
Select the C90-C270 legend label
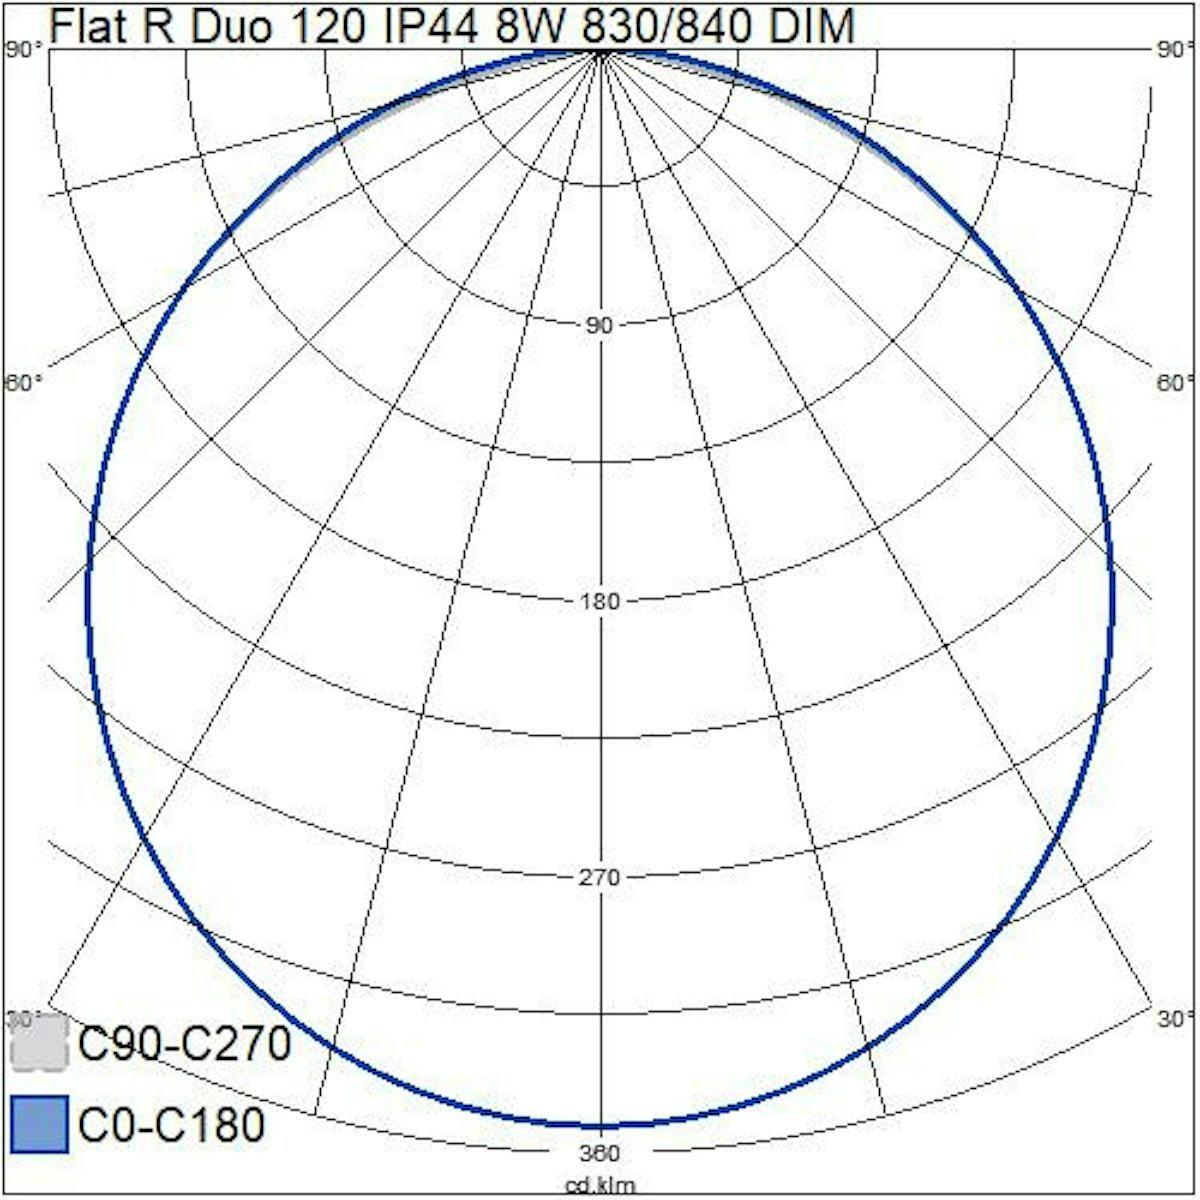click(x=184, y=1044)
